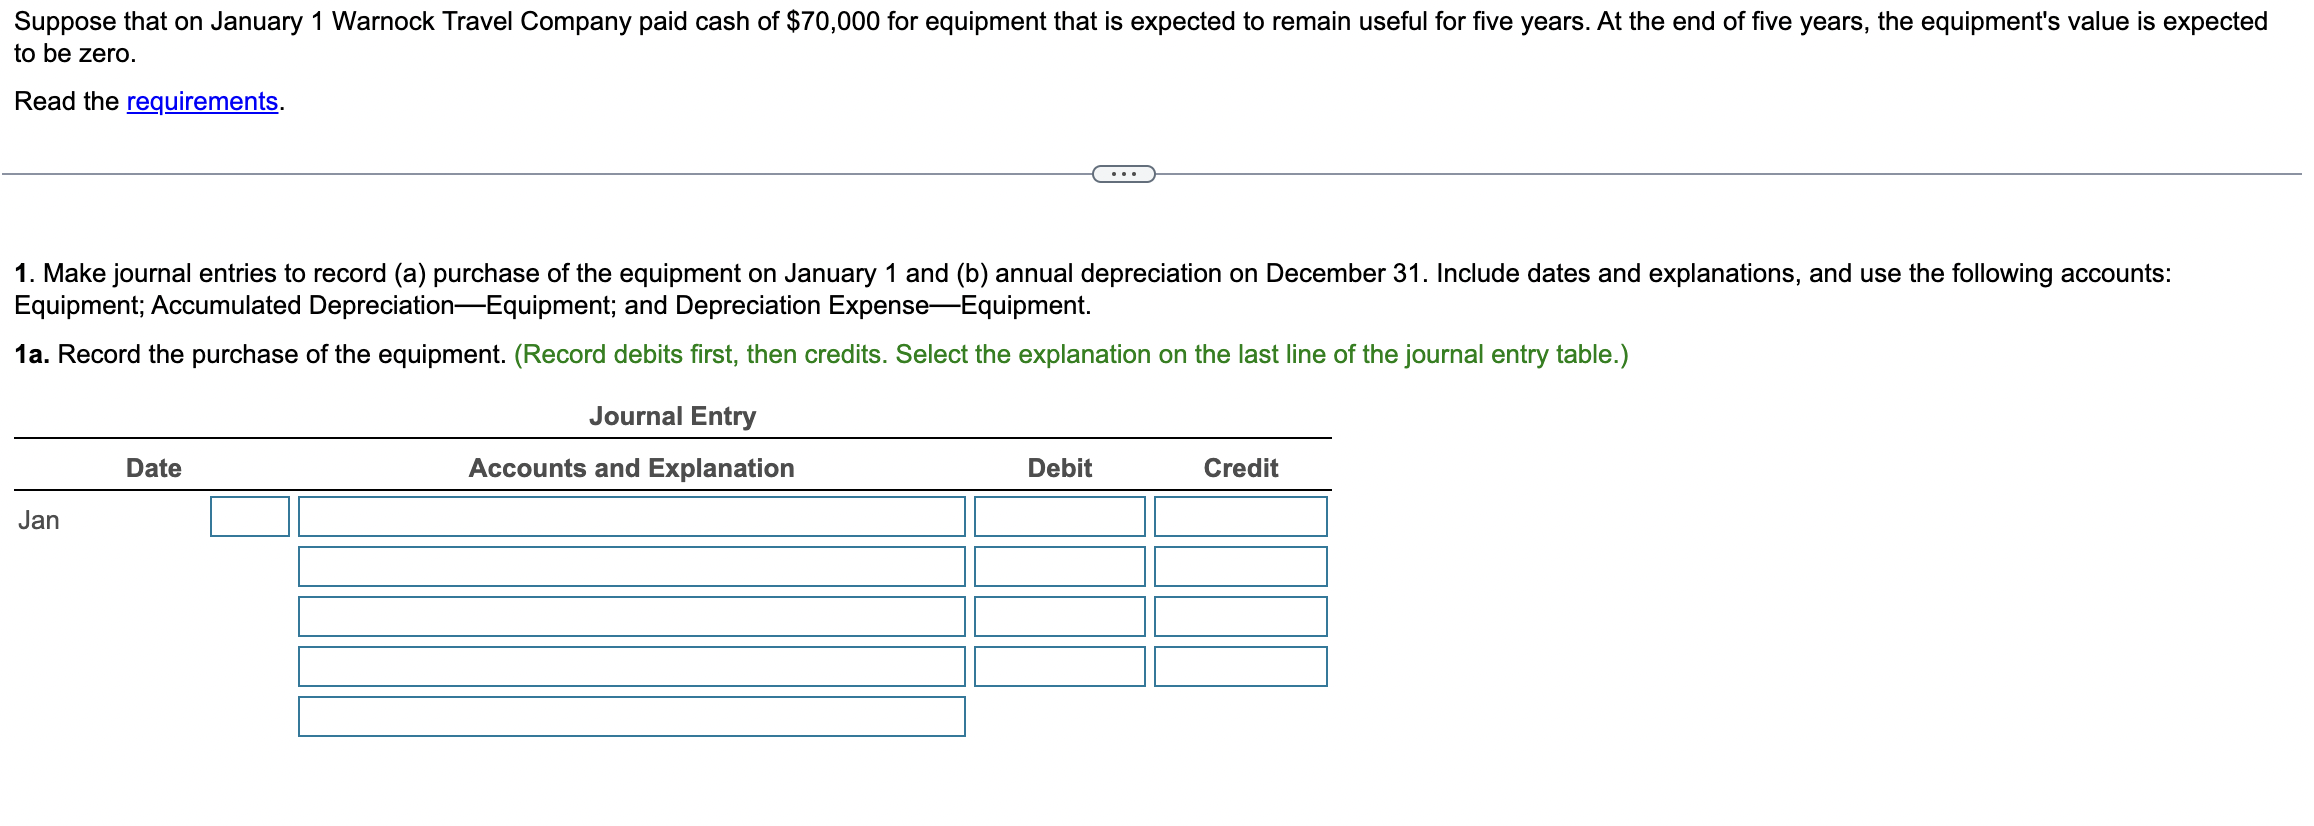Click the second row Debit field
This screenshot has height=826, width=2314.
click(1059, 566)
